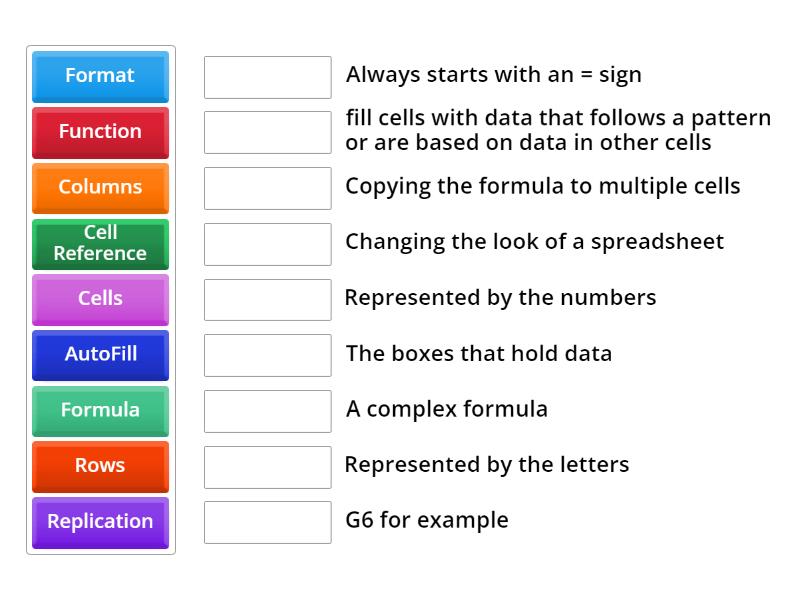
Task: Click the blue Format tile
Action: 100,76
